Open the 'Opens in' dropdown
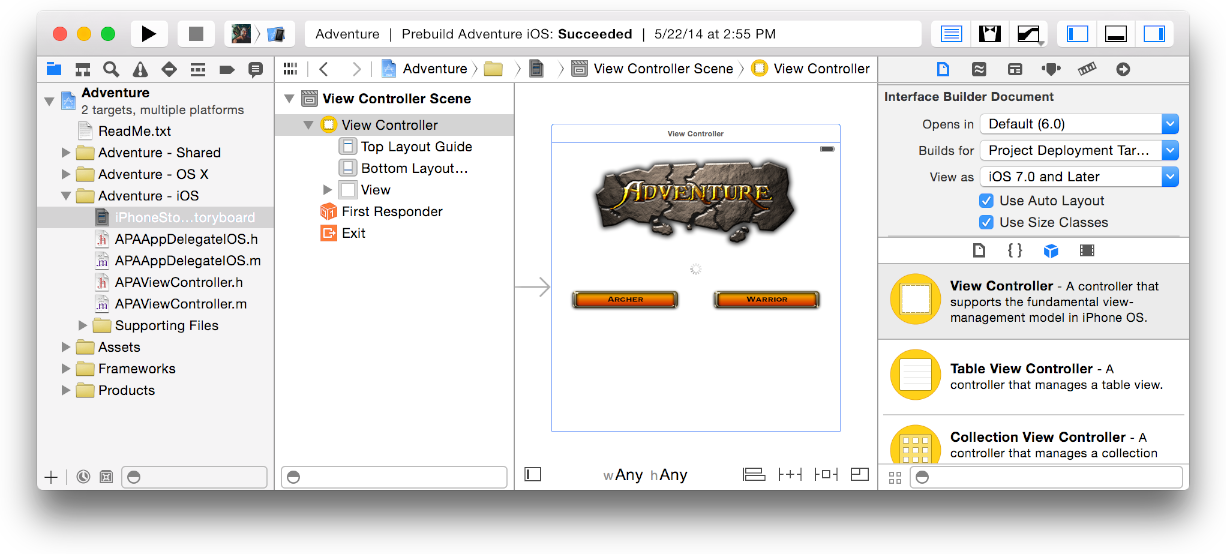Screen dimensions: 1226x554 (1079, 125)
